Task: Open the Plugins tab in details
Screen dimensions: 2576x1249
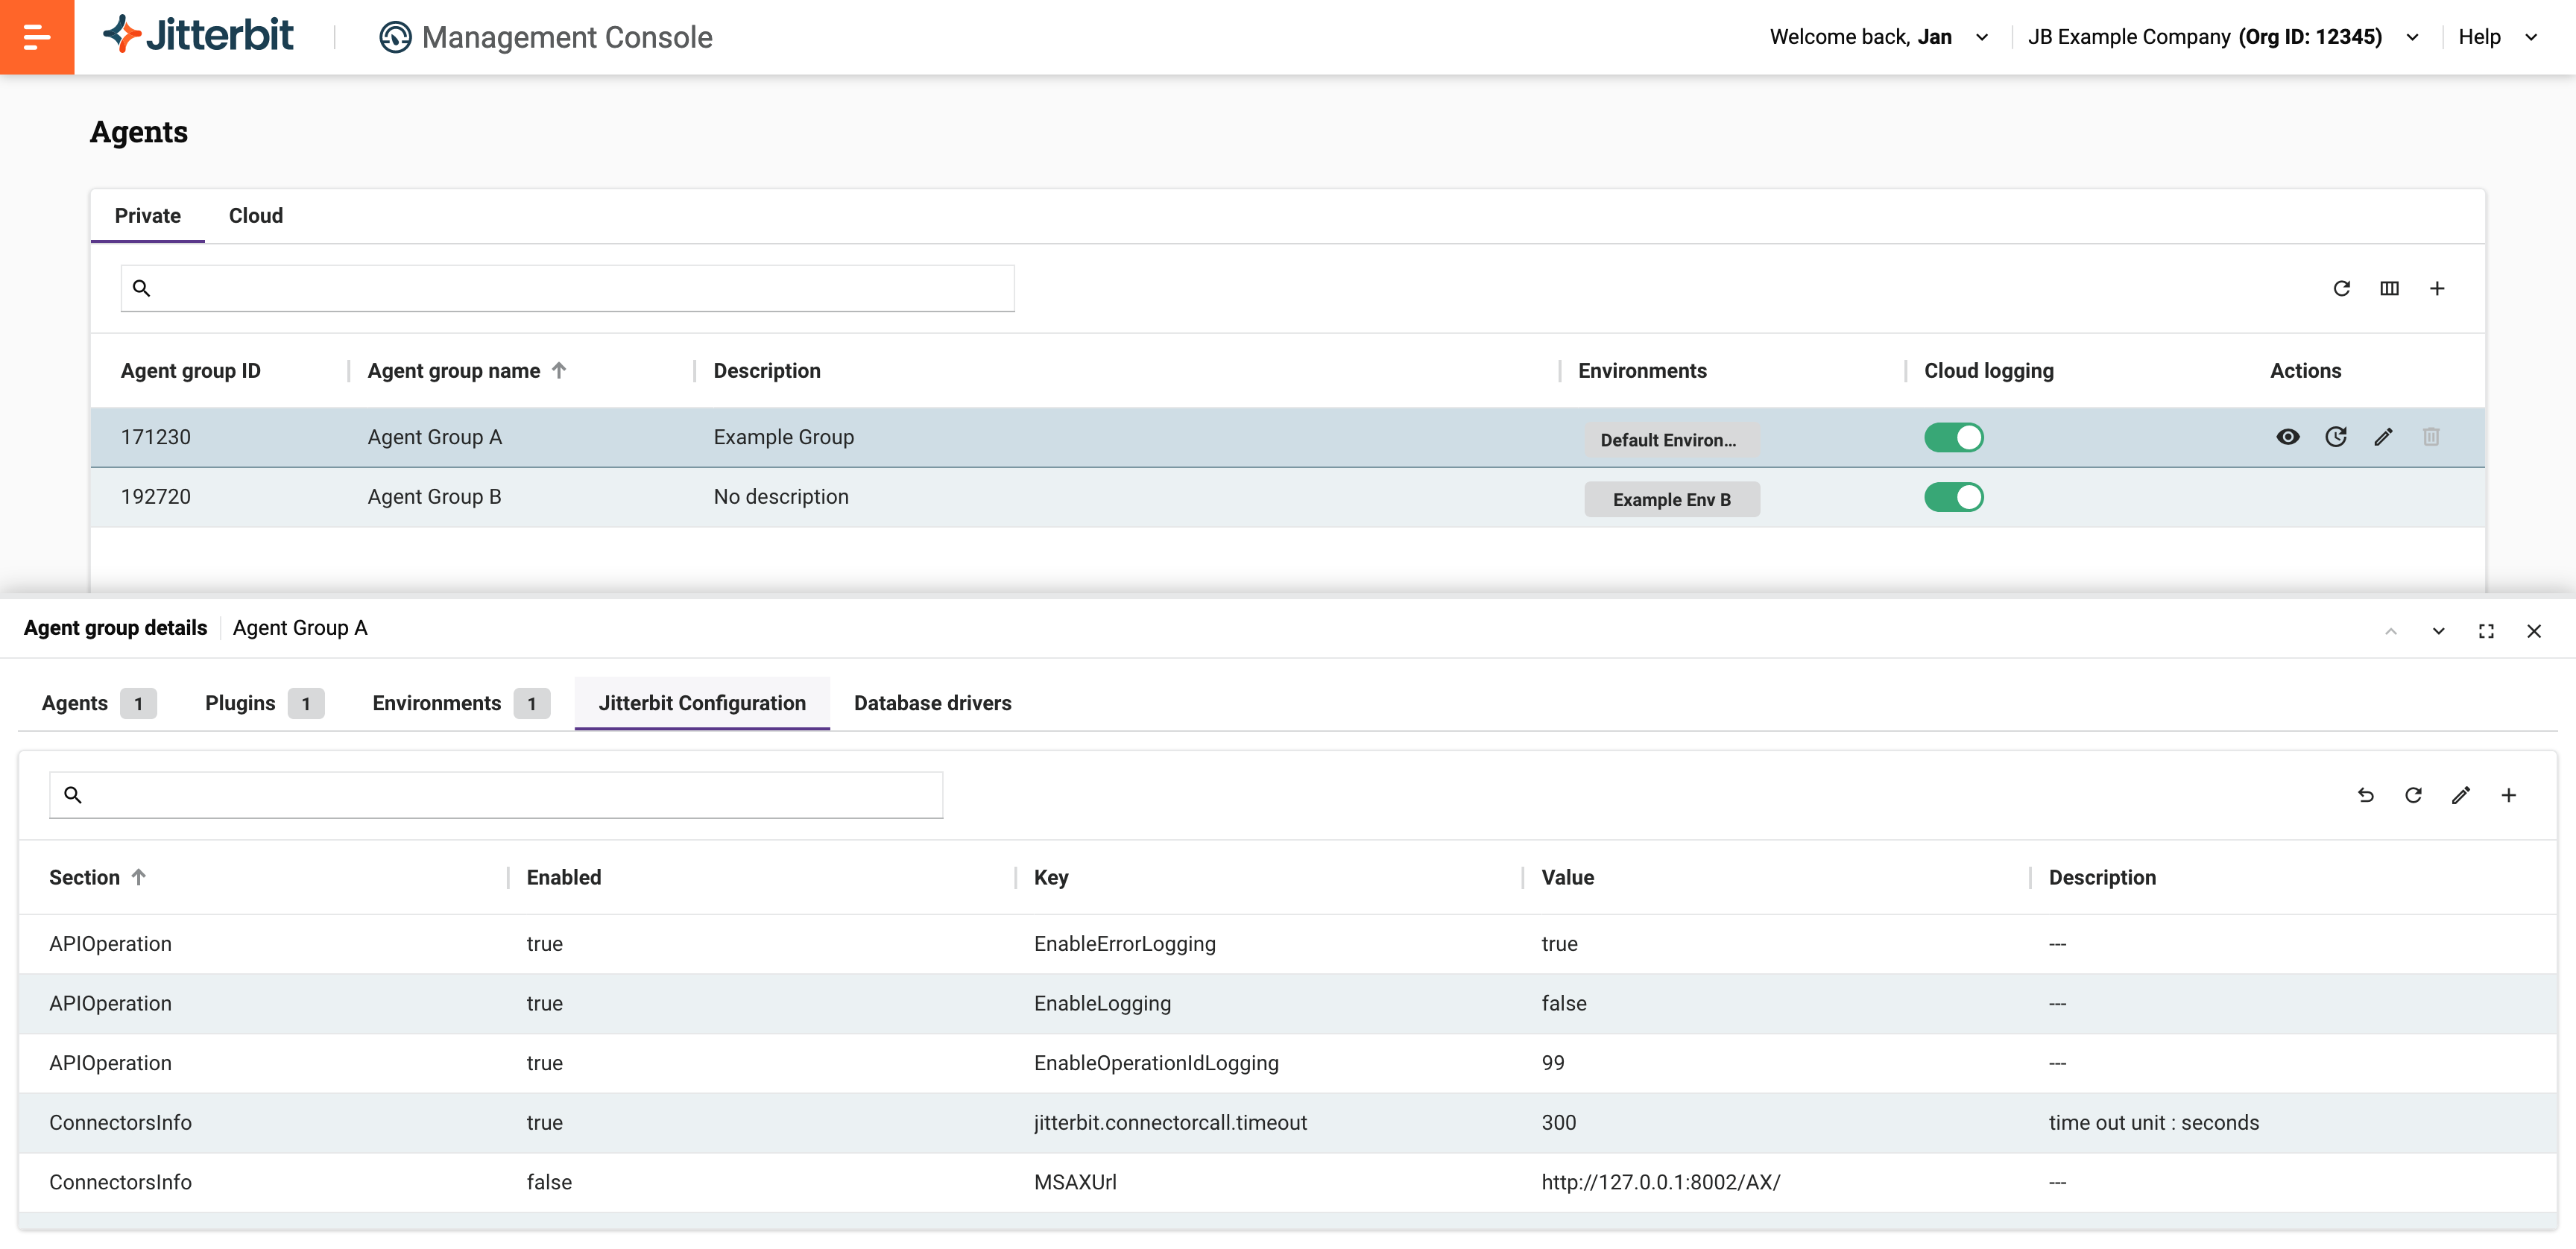Action: click(x=264, y=703)
